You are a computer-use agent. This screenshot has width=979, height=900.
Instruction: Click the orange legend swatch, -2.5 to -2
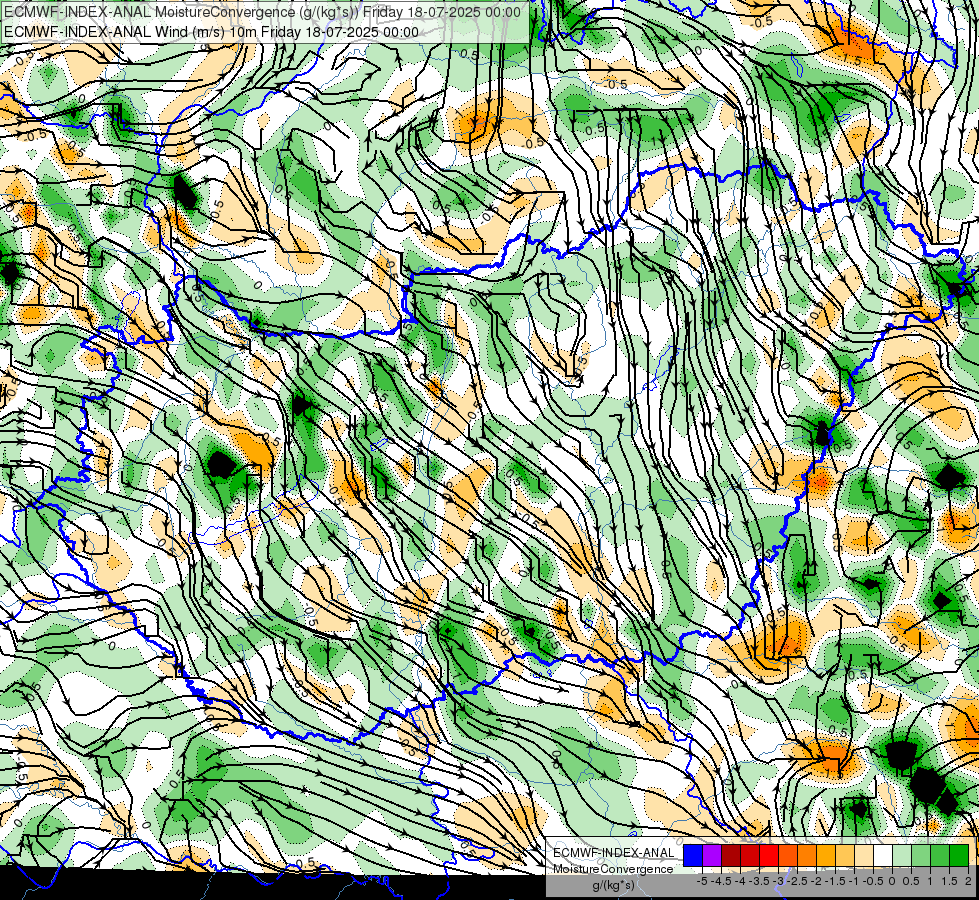[807, 855]
